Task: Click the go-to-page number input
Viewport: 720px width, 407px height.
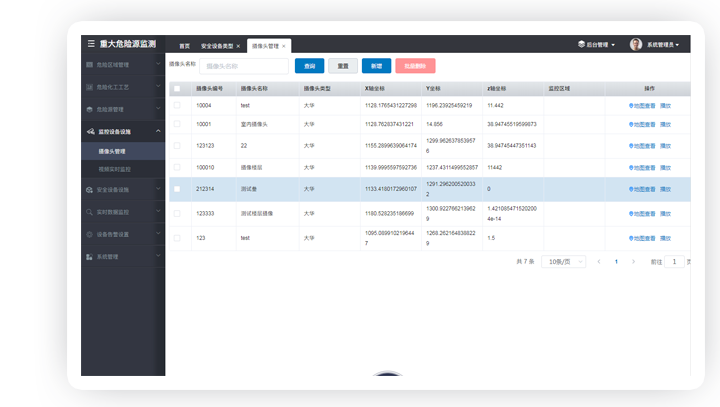Action: click(675, 261)
